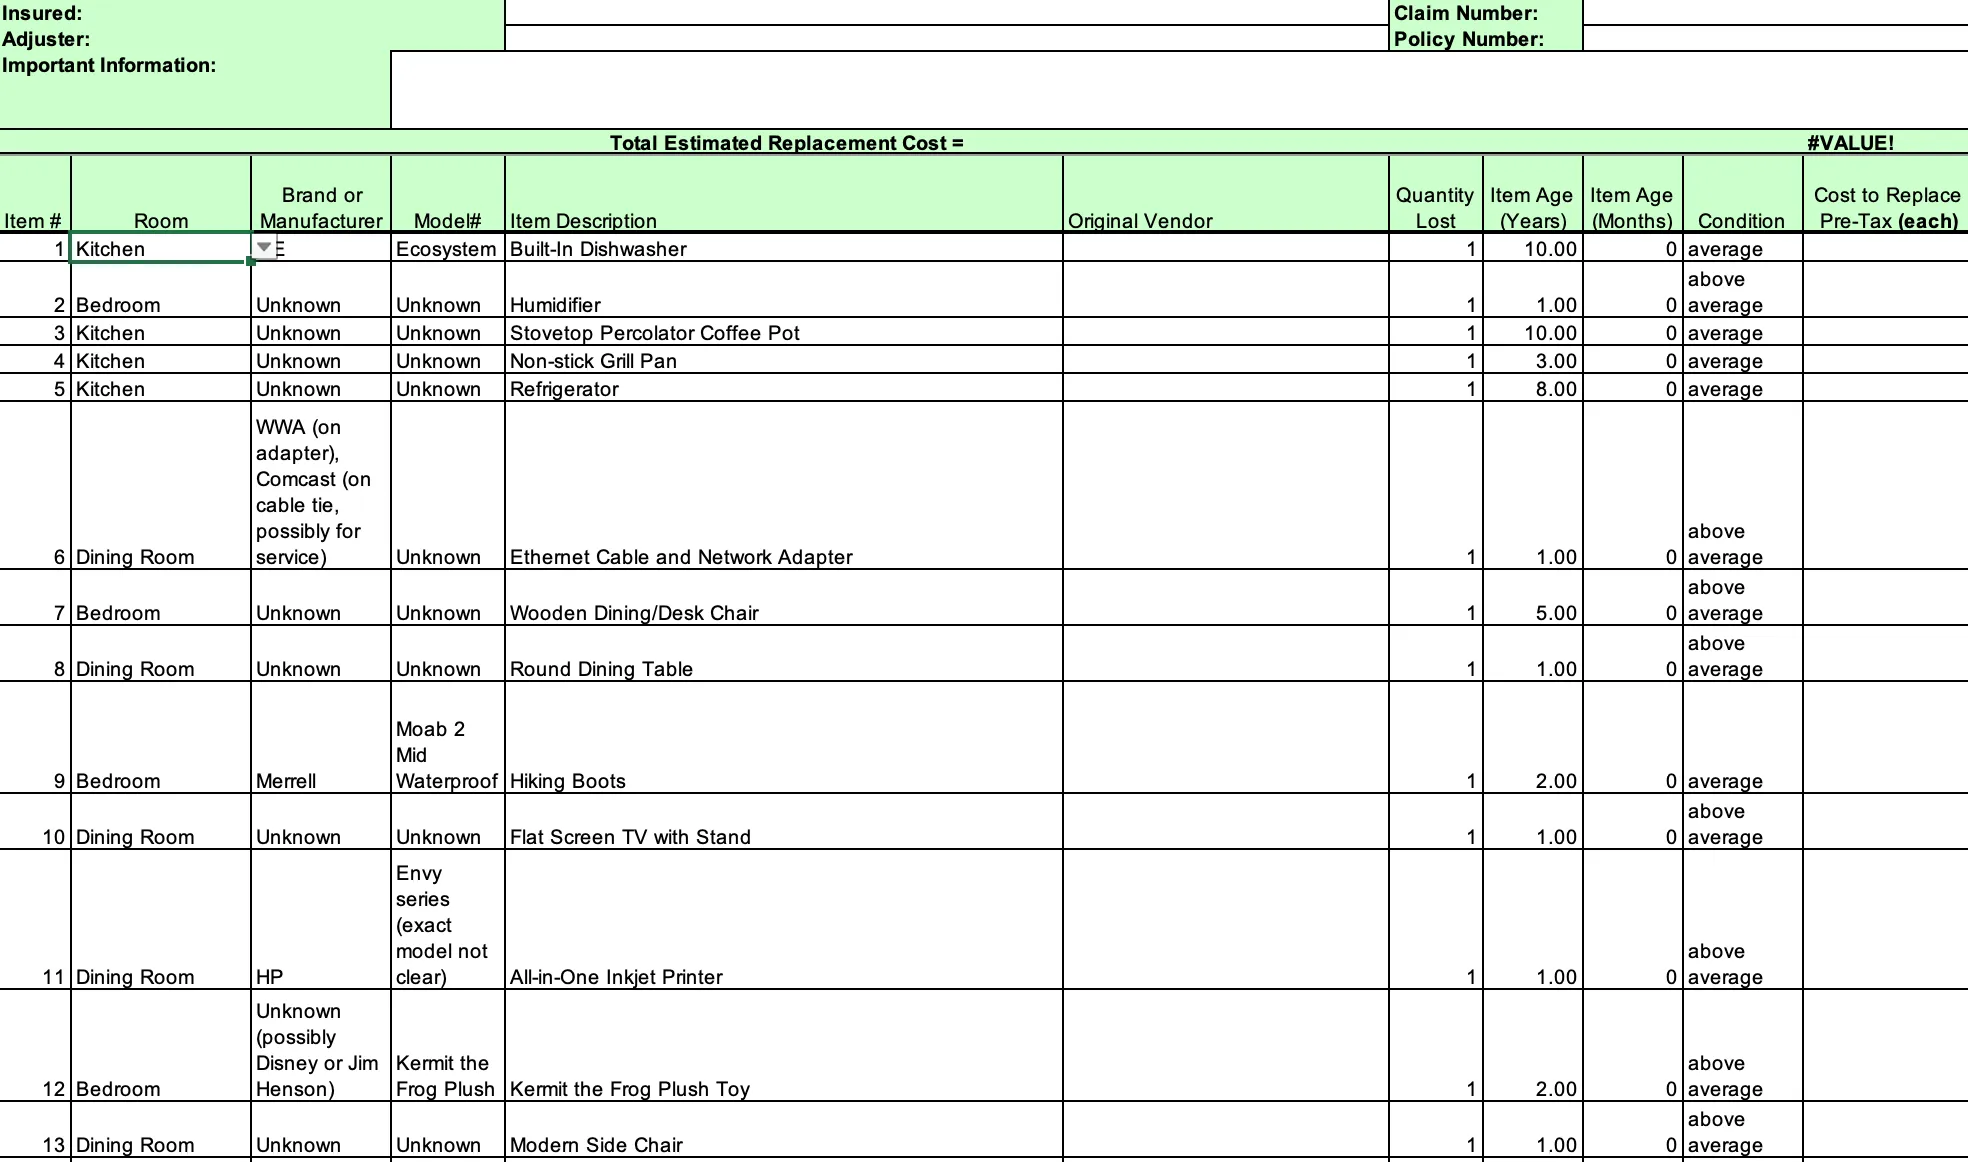Select the 'Item Age (Months)' header

[1632, 194]
